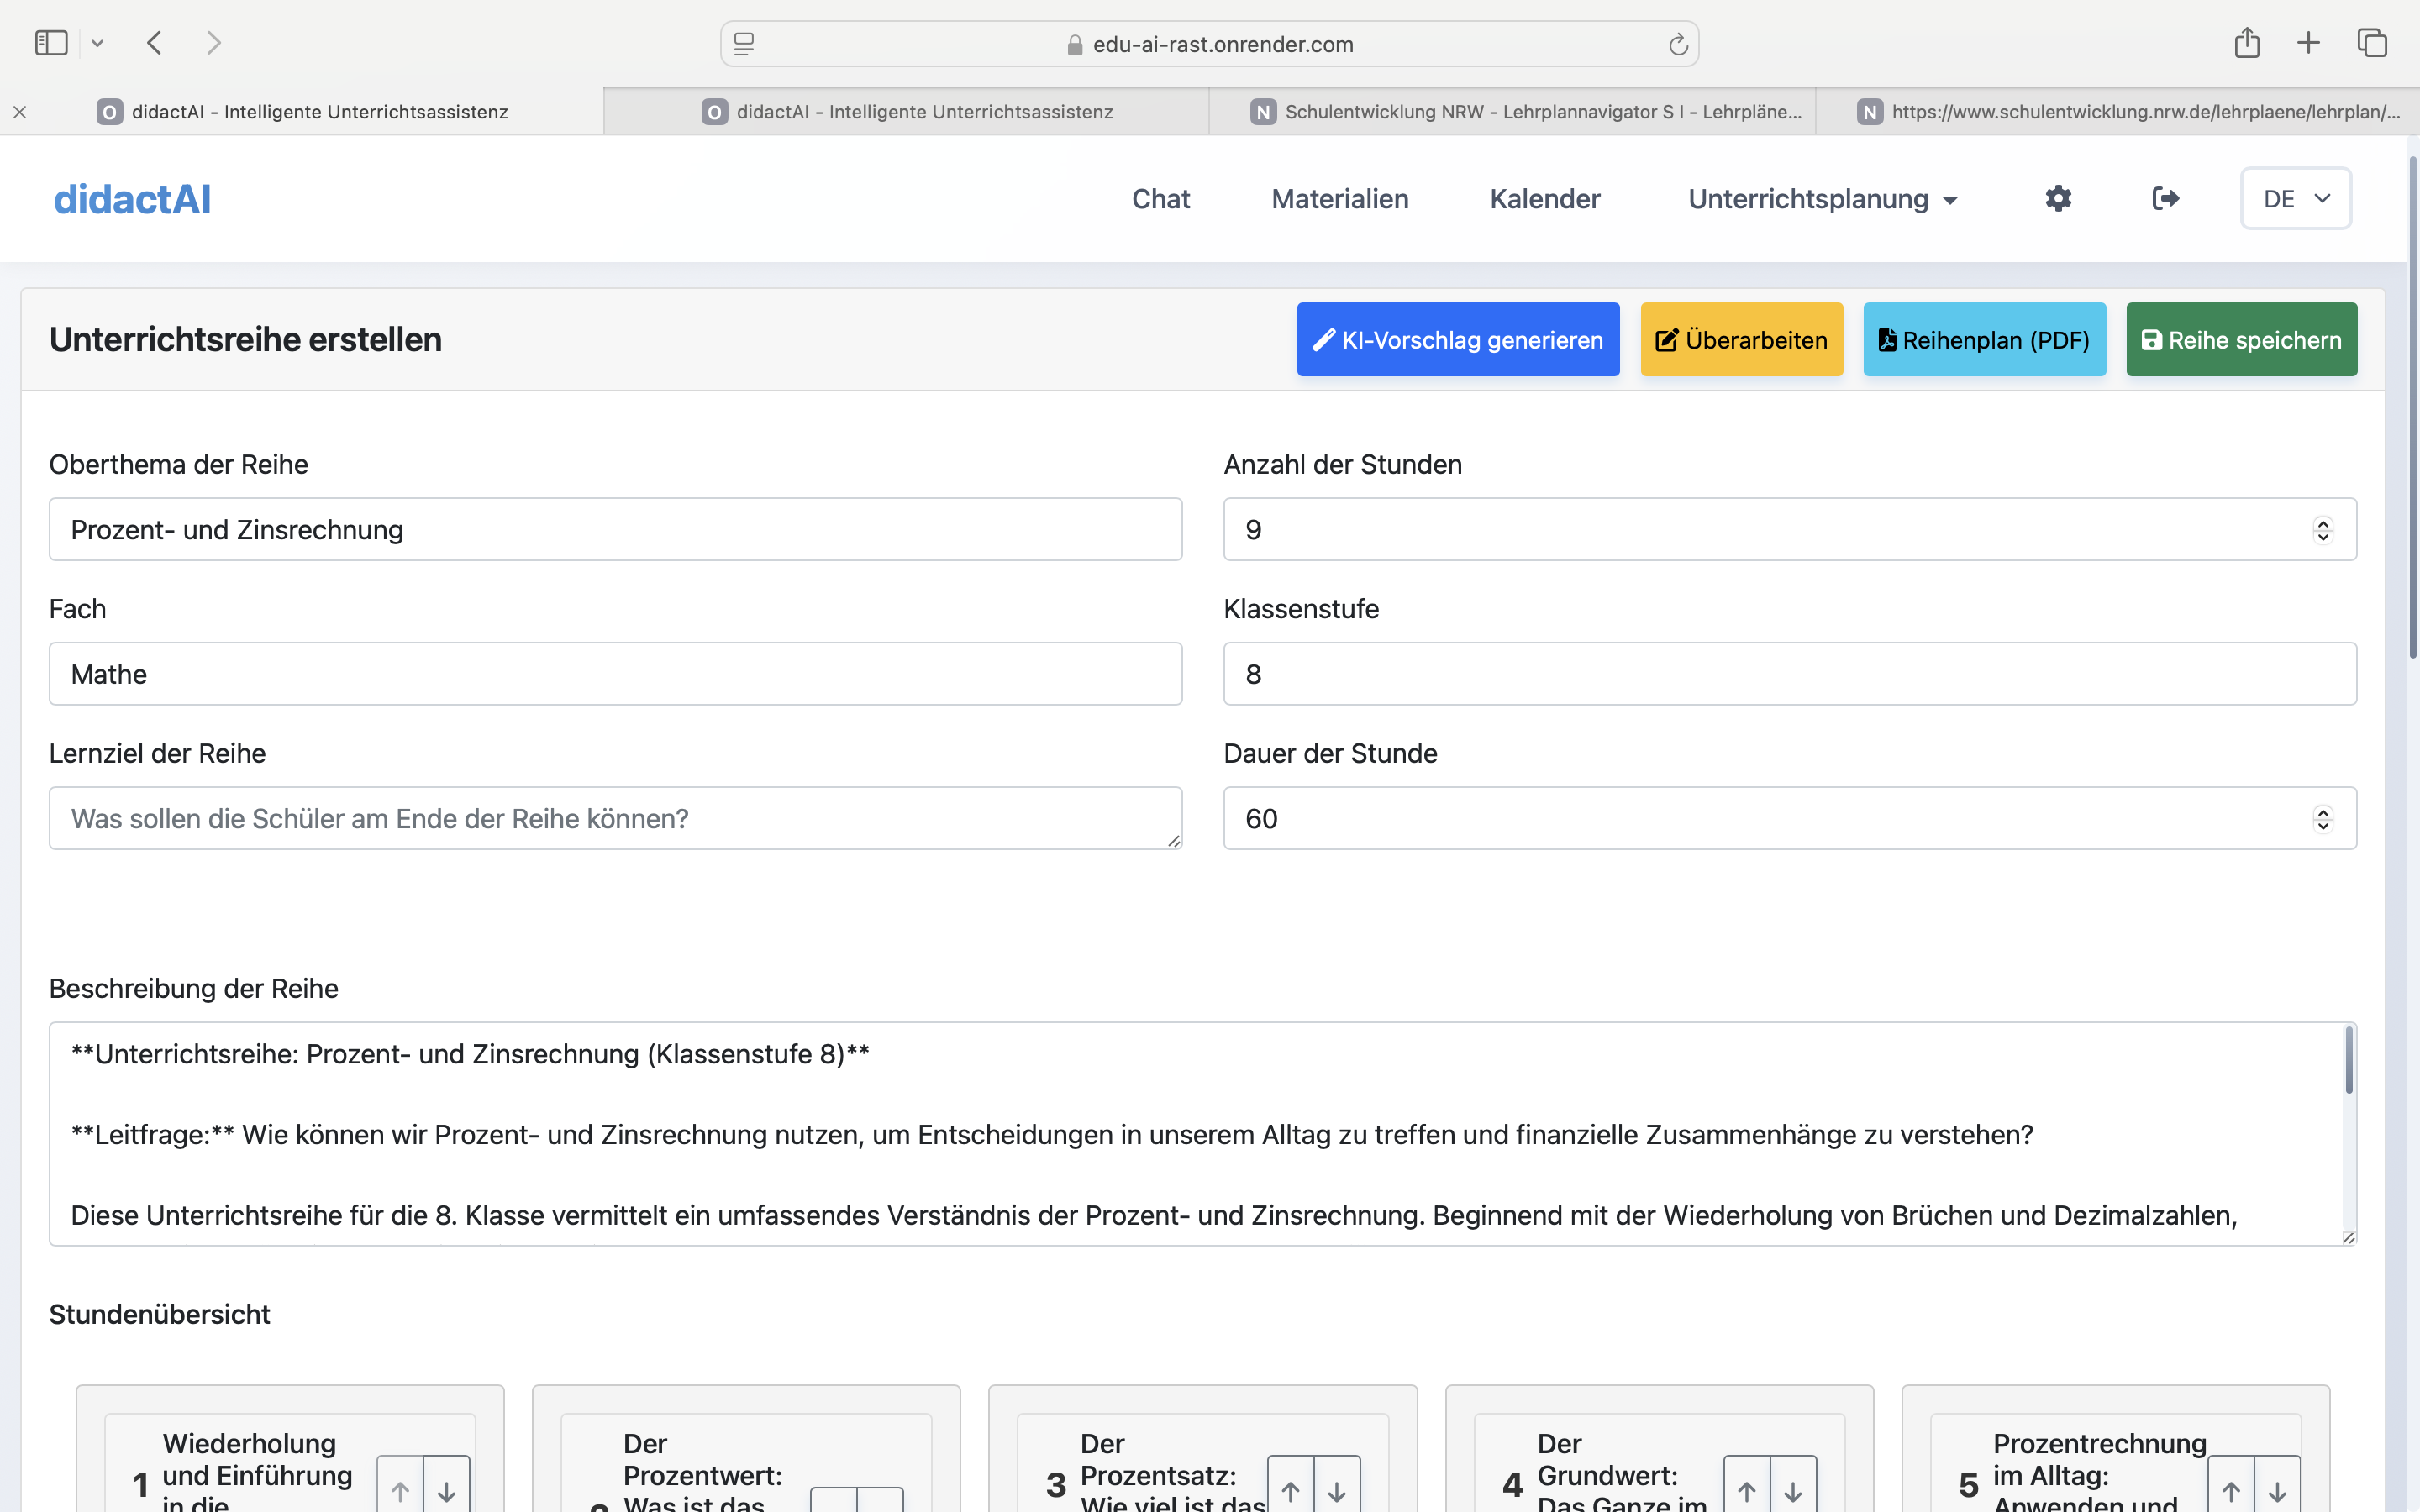Click the Oberthema der Reihe field

(x=615, y=529)
